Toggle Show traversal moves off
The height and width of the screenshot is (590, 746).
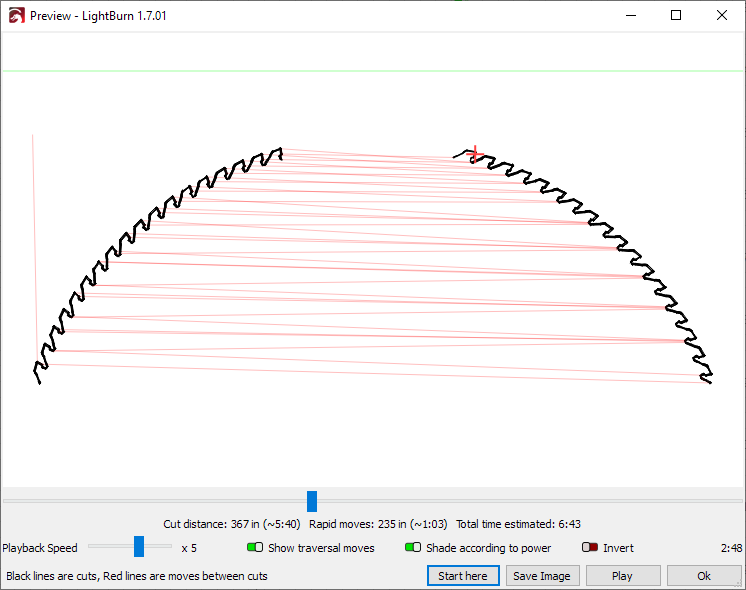pyautogui.click(x=255, y=548)
